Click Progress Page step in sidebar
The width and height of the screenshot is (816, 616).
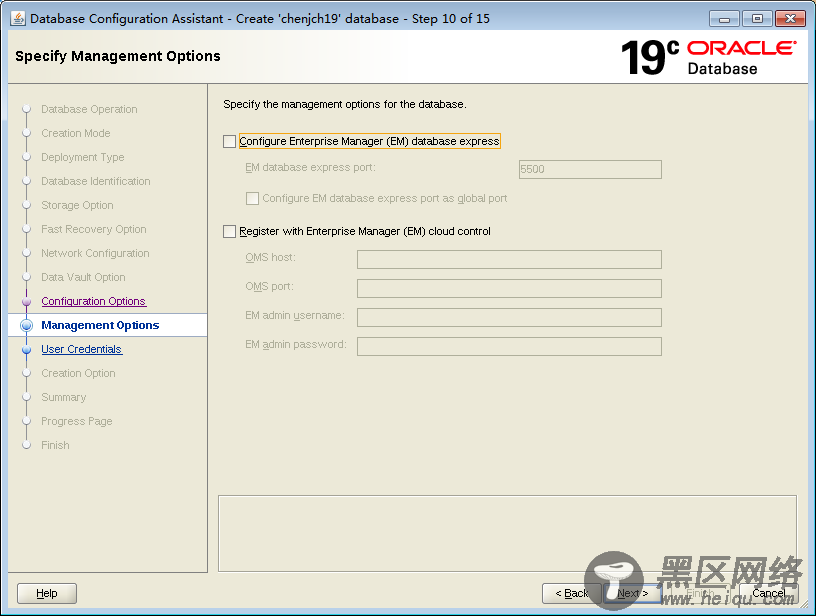77,421
